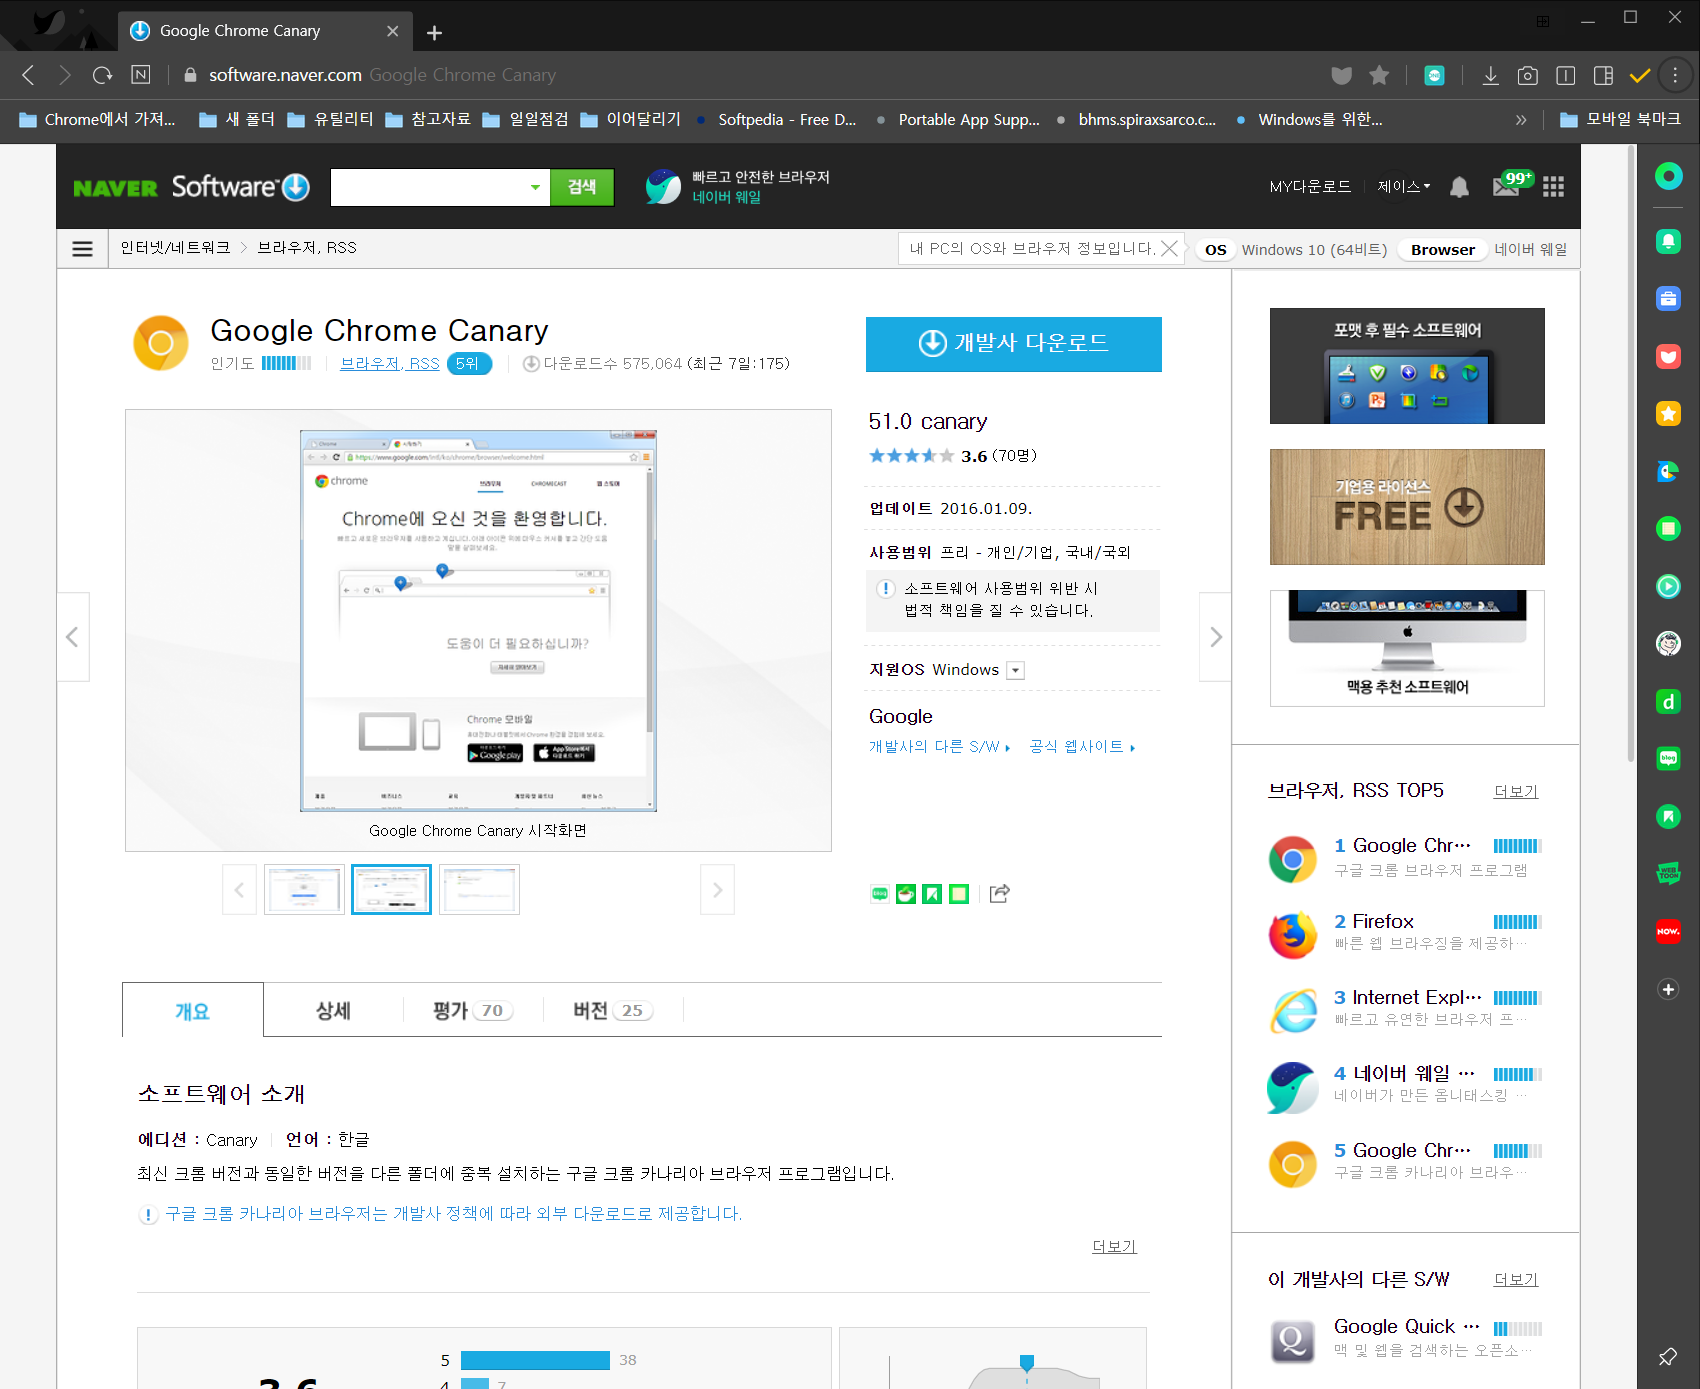The width and height of the screenshot is (1700, 1389).
Task: Open the 유틸리티 bookmark folder
Action: [x=330, y=120]
